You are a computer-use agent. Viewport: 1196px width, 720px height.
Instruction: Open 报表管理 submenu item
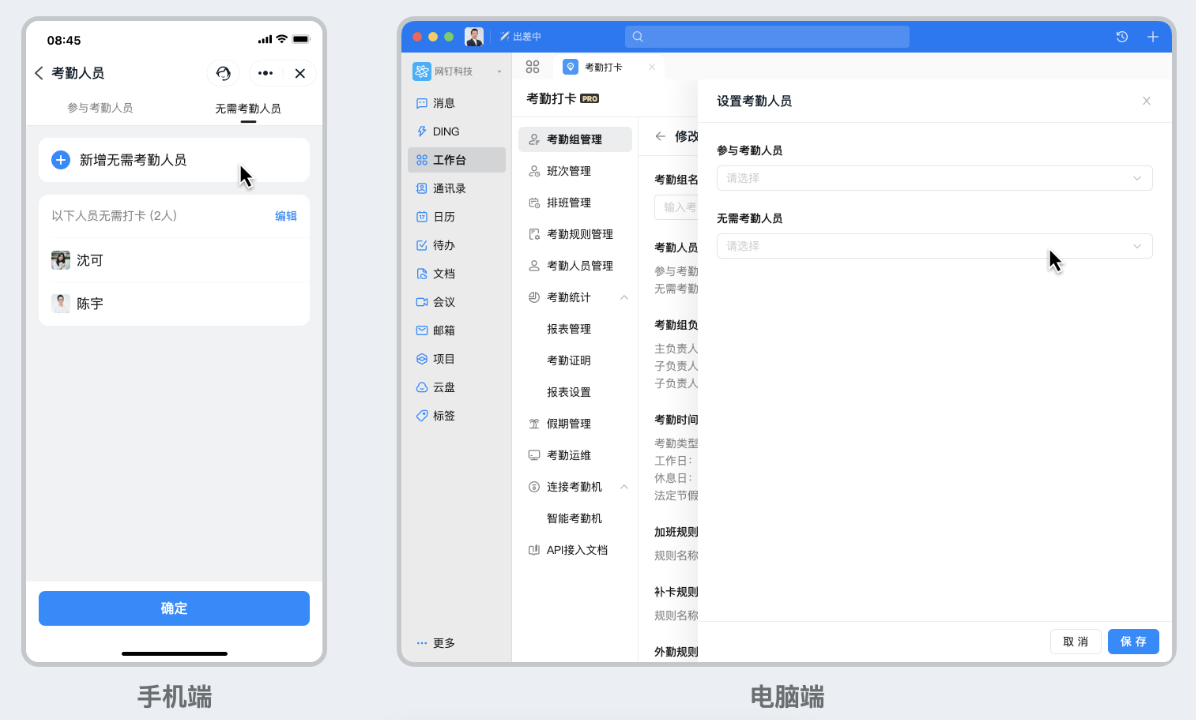569,329
